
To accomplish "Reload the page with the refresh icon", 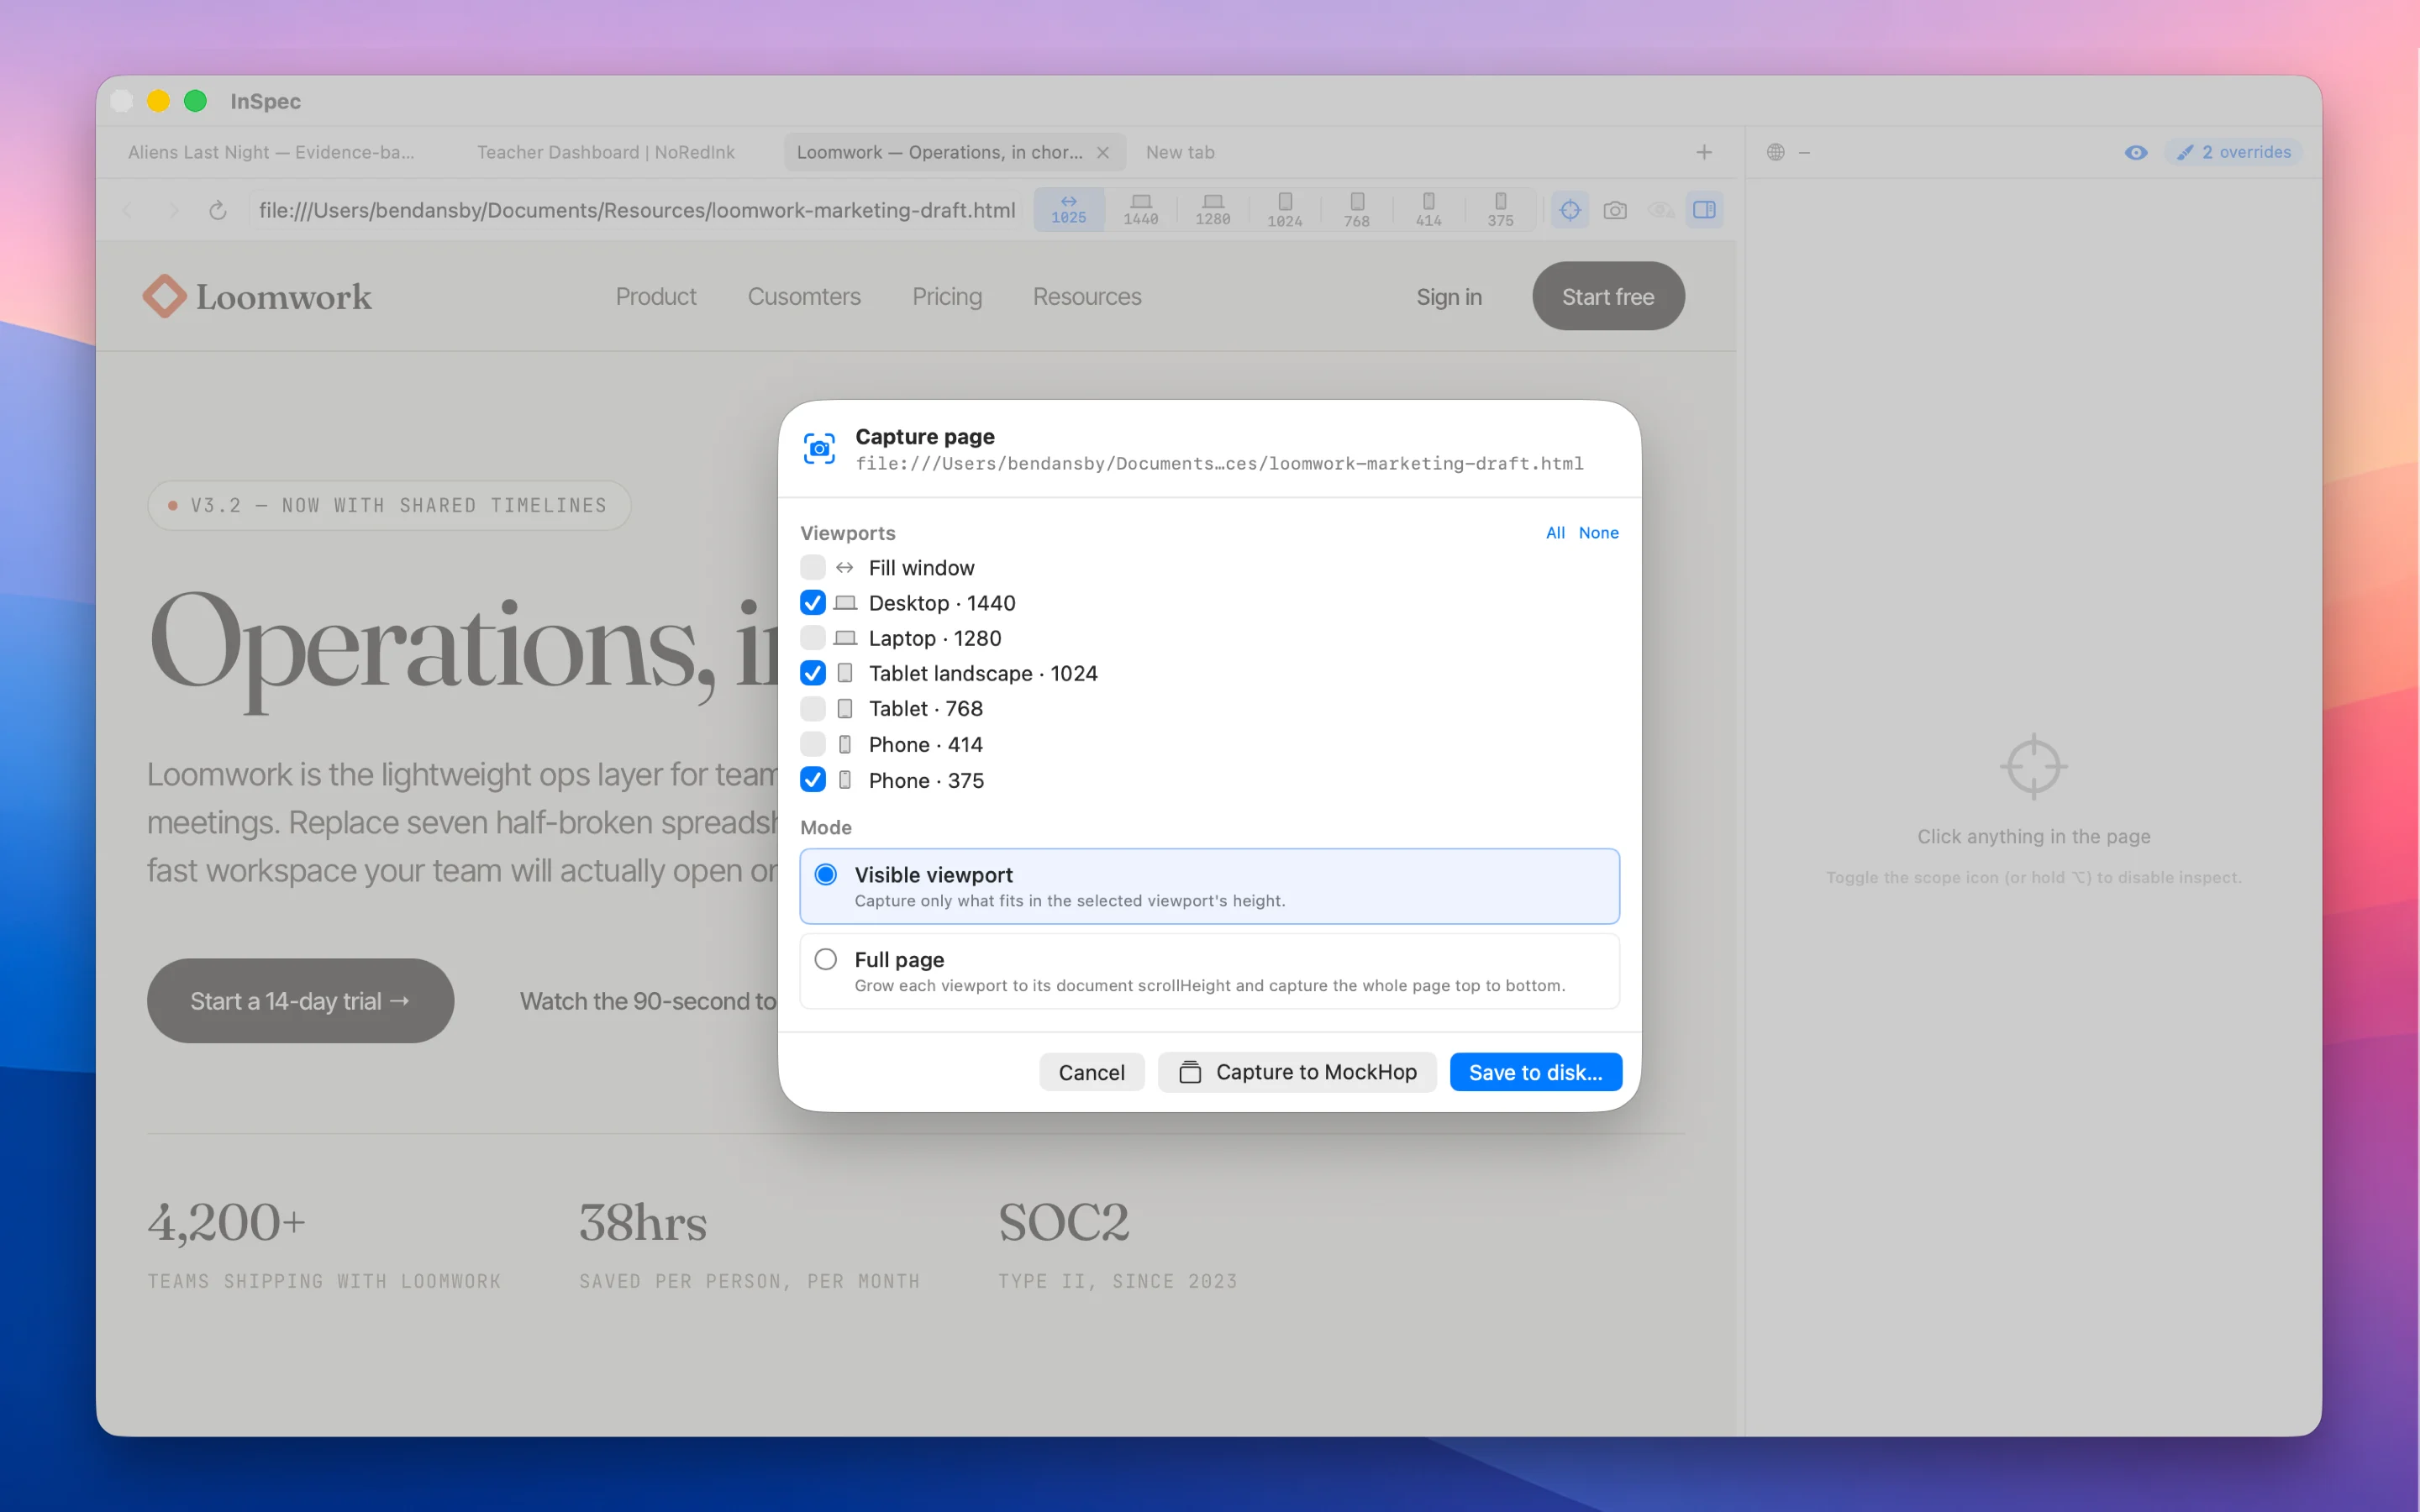I will [x=217, y=210].
